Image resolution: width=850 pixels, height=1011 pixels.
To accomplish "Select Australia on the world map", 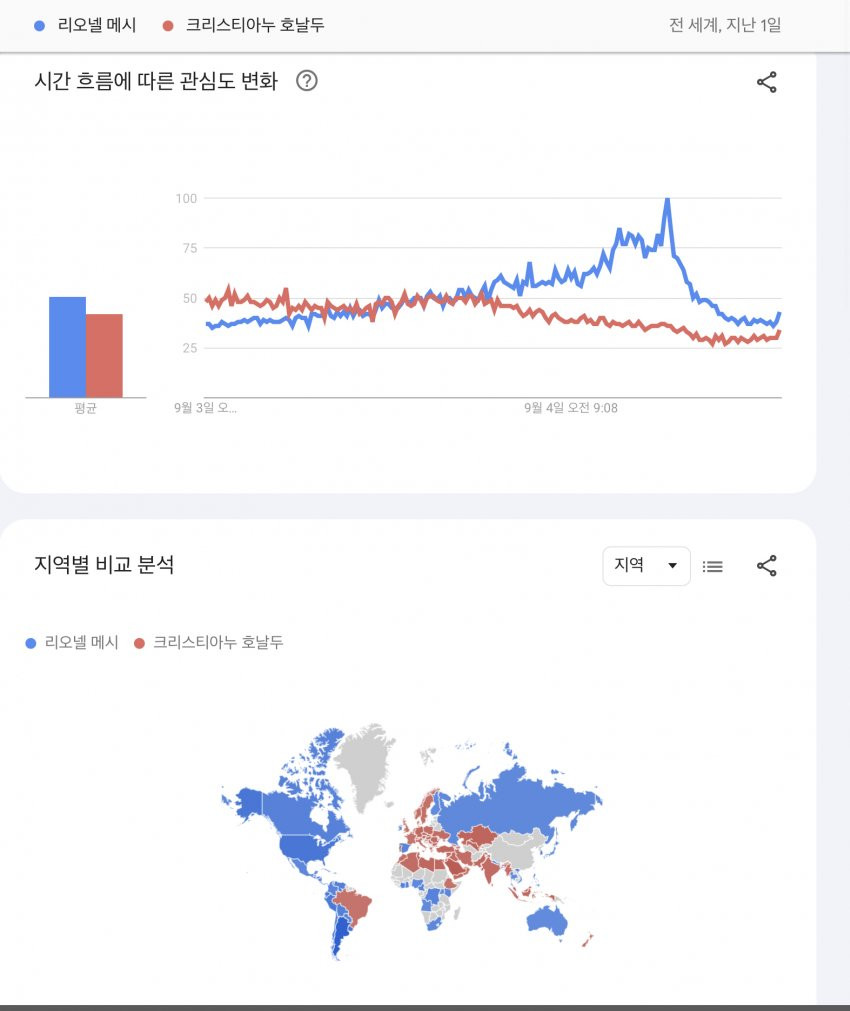I will point(547,920).
